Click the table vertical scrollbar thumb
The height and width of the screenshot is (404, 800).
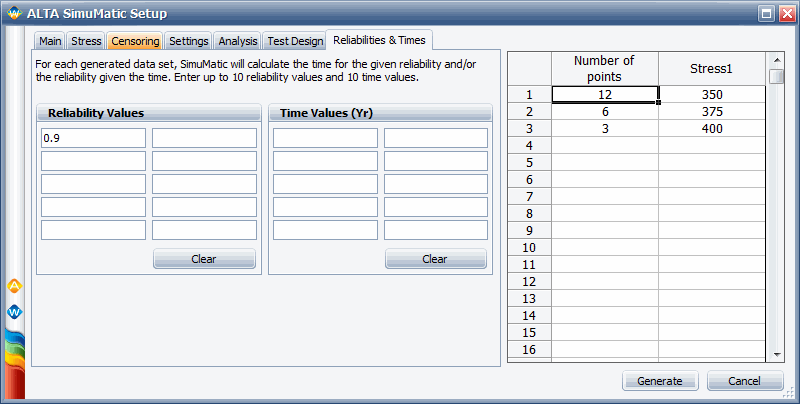(x=777, y=76)
